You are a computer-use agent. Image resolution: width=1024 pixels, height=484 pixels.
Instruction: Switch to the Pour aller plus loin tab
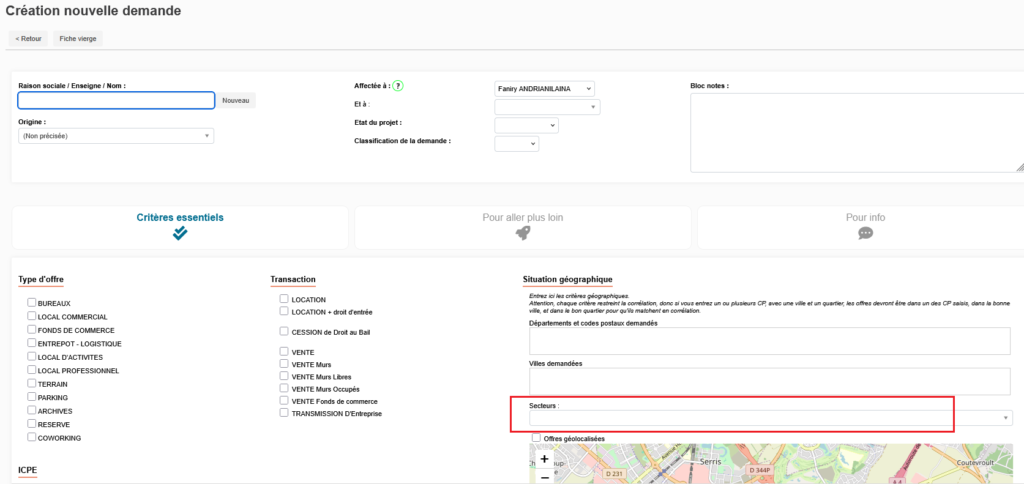(523, 226)
